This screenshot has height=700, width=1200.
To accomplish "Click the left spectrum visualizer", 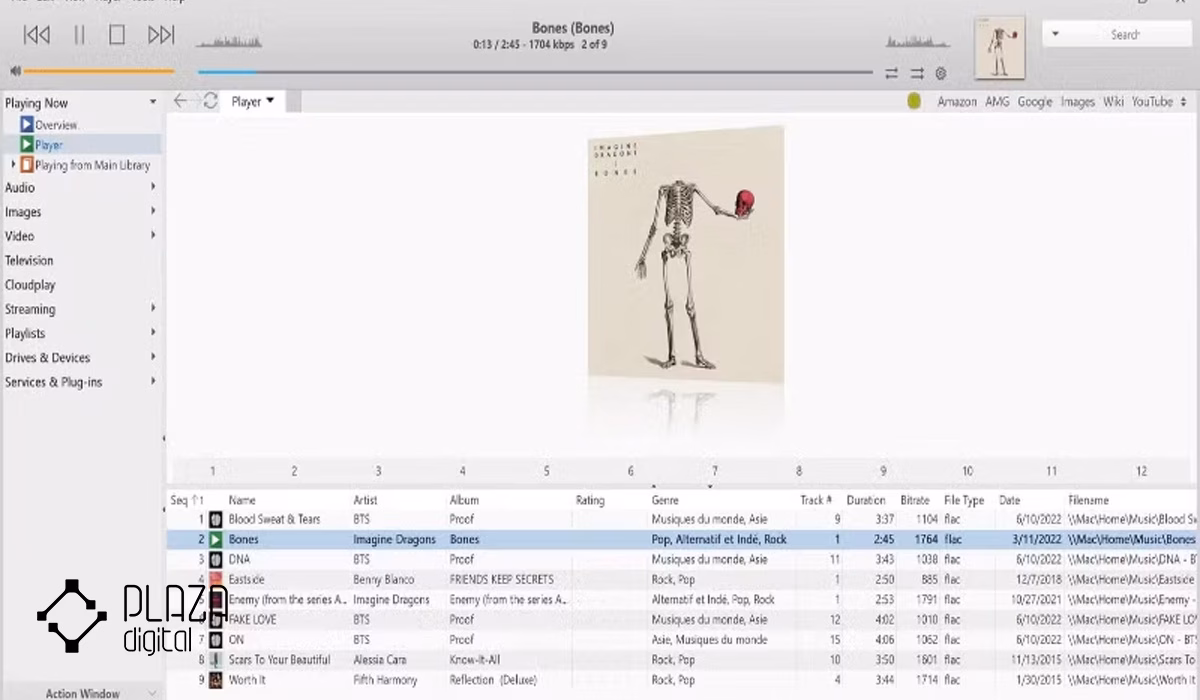I will [229, 42].
